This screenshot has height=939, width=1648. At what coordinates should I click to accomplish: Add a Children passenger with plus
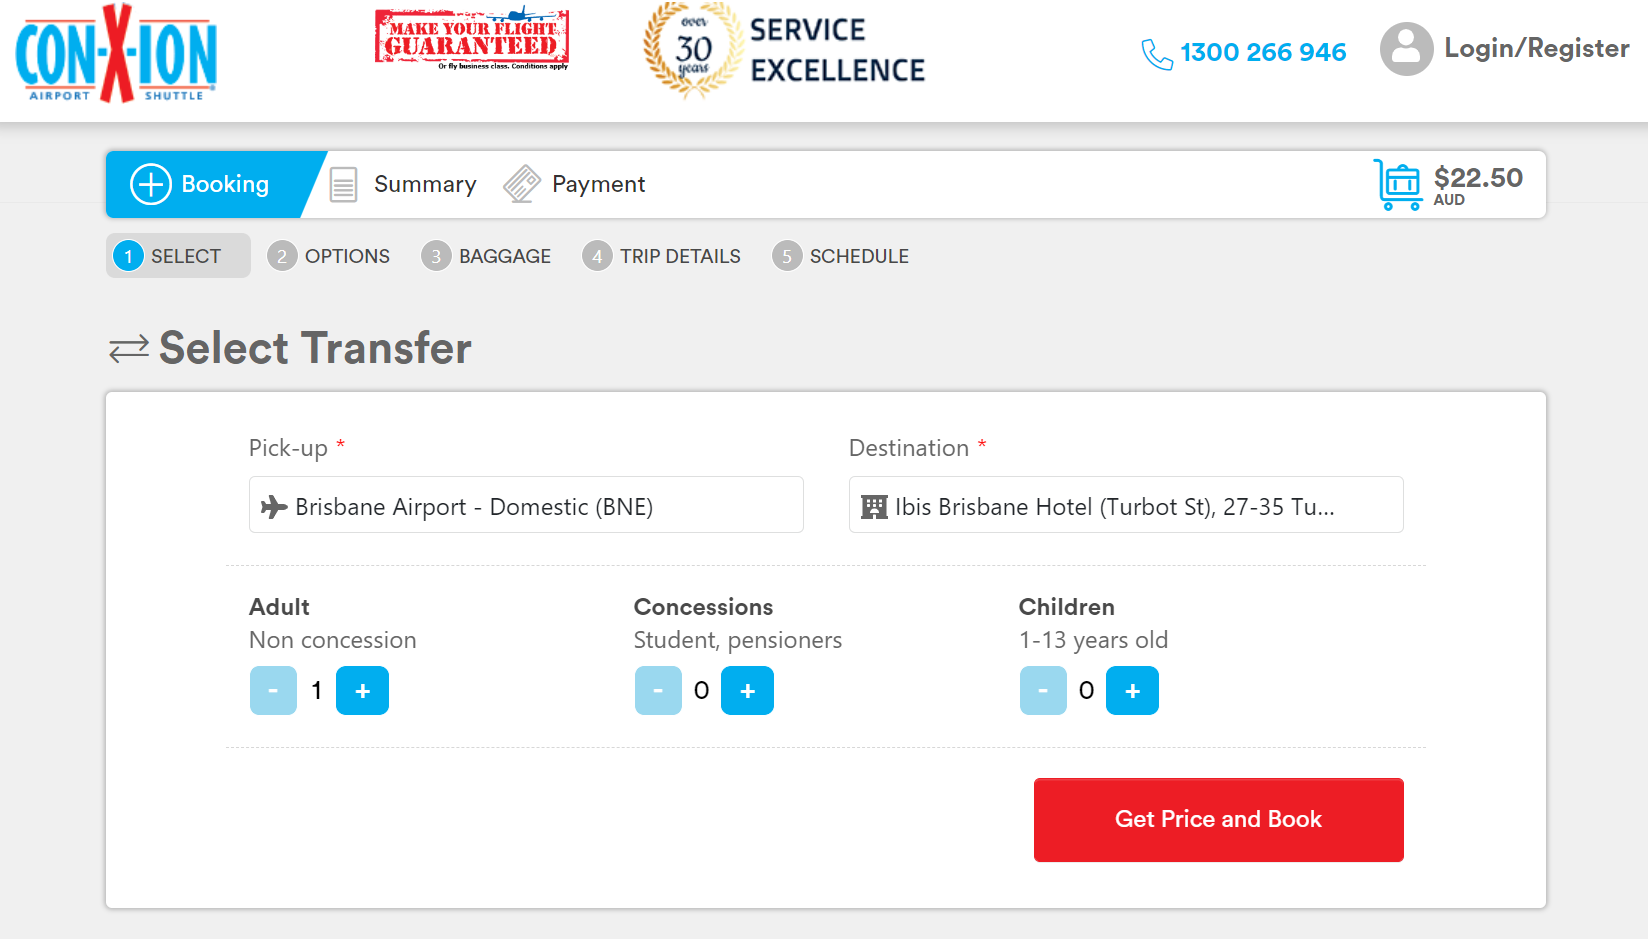pos(1132,691)
